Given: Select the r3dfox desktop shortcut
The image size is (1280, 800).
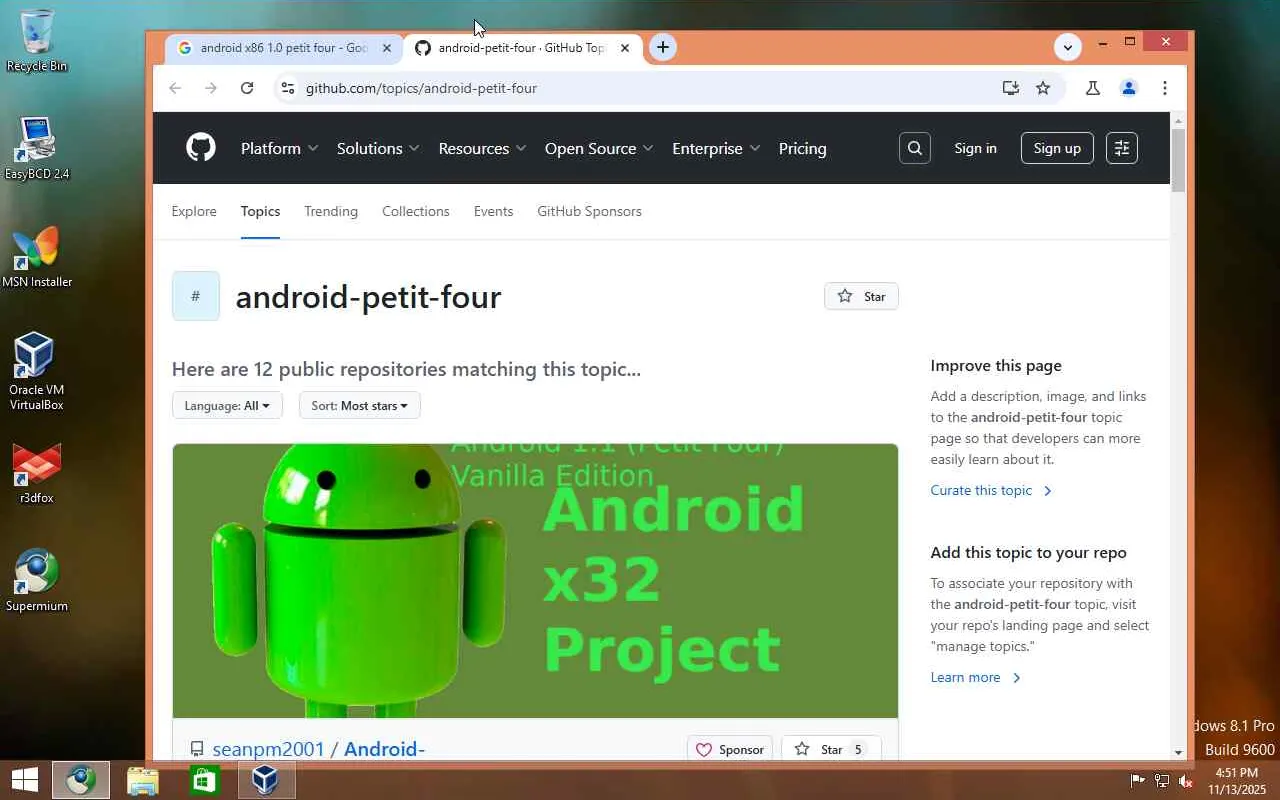Looking at the screenshot, I should pyautogui.click(x=37, y=473).
